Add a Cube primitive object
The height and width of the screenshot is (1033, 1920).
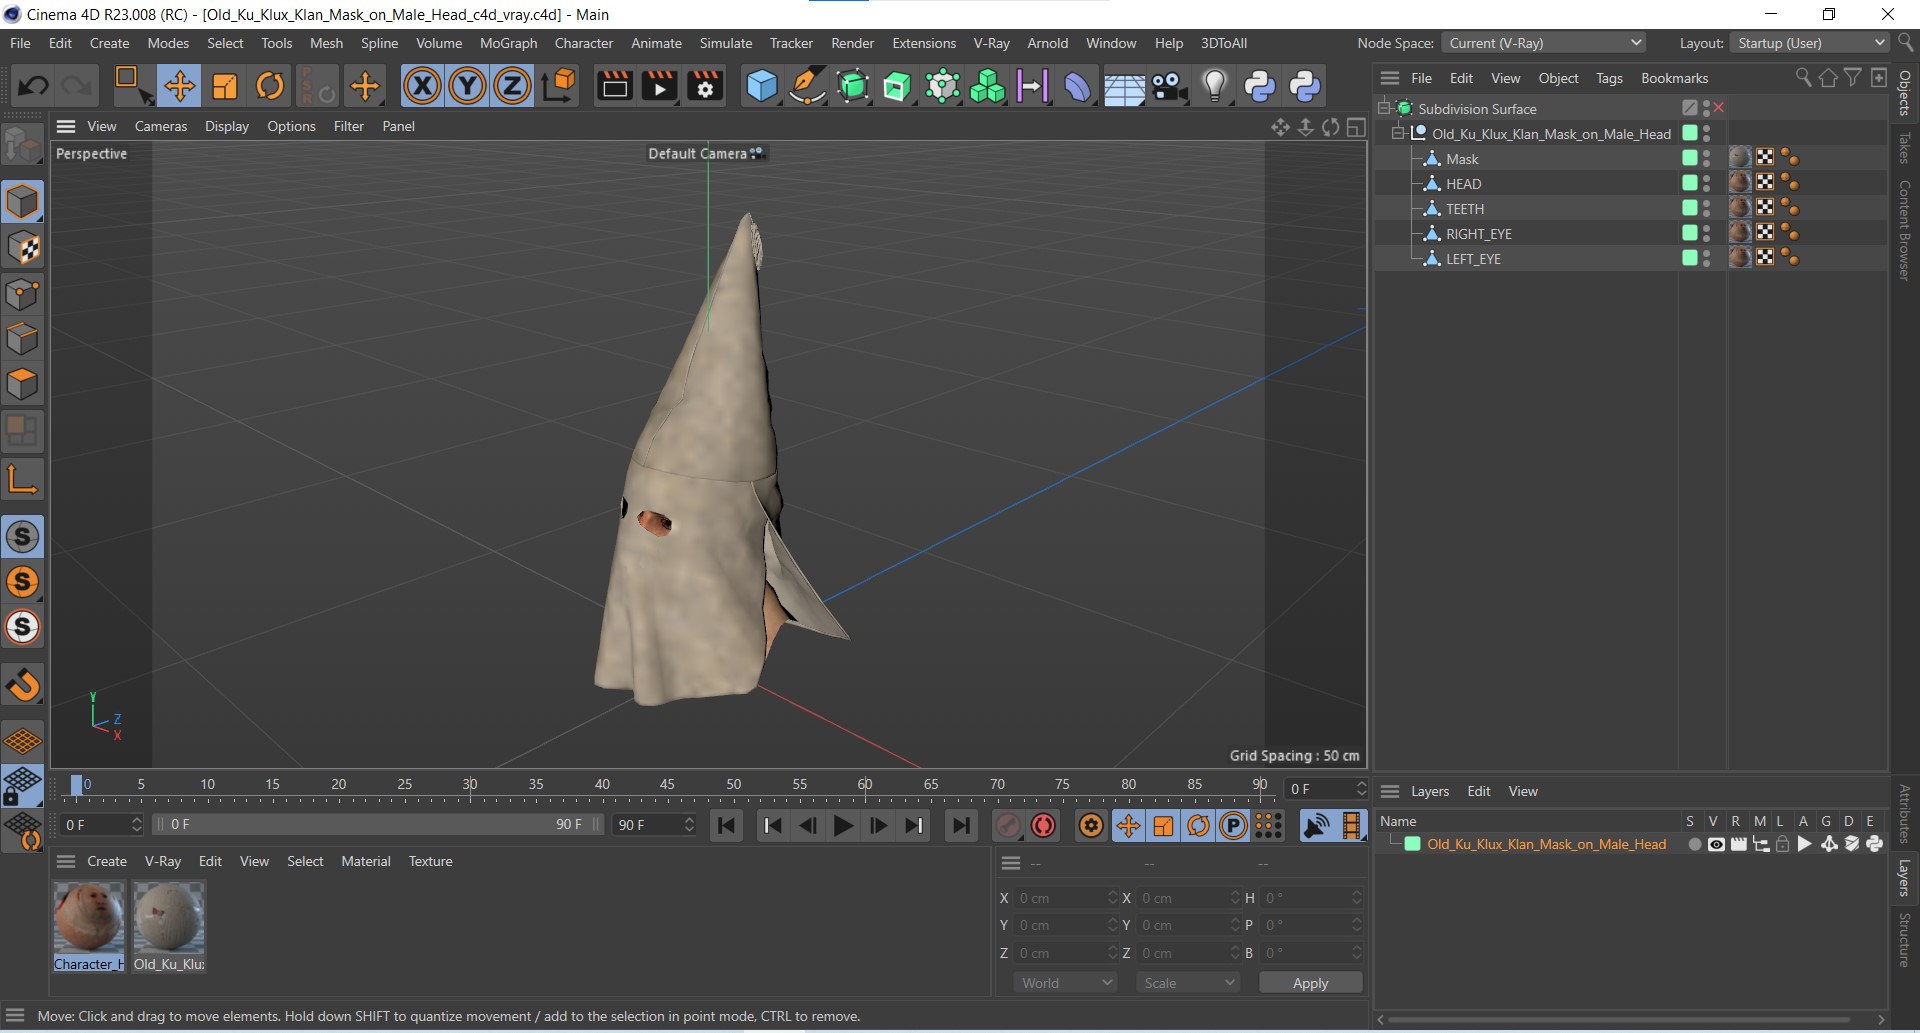[761, 86]
